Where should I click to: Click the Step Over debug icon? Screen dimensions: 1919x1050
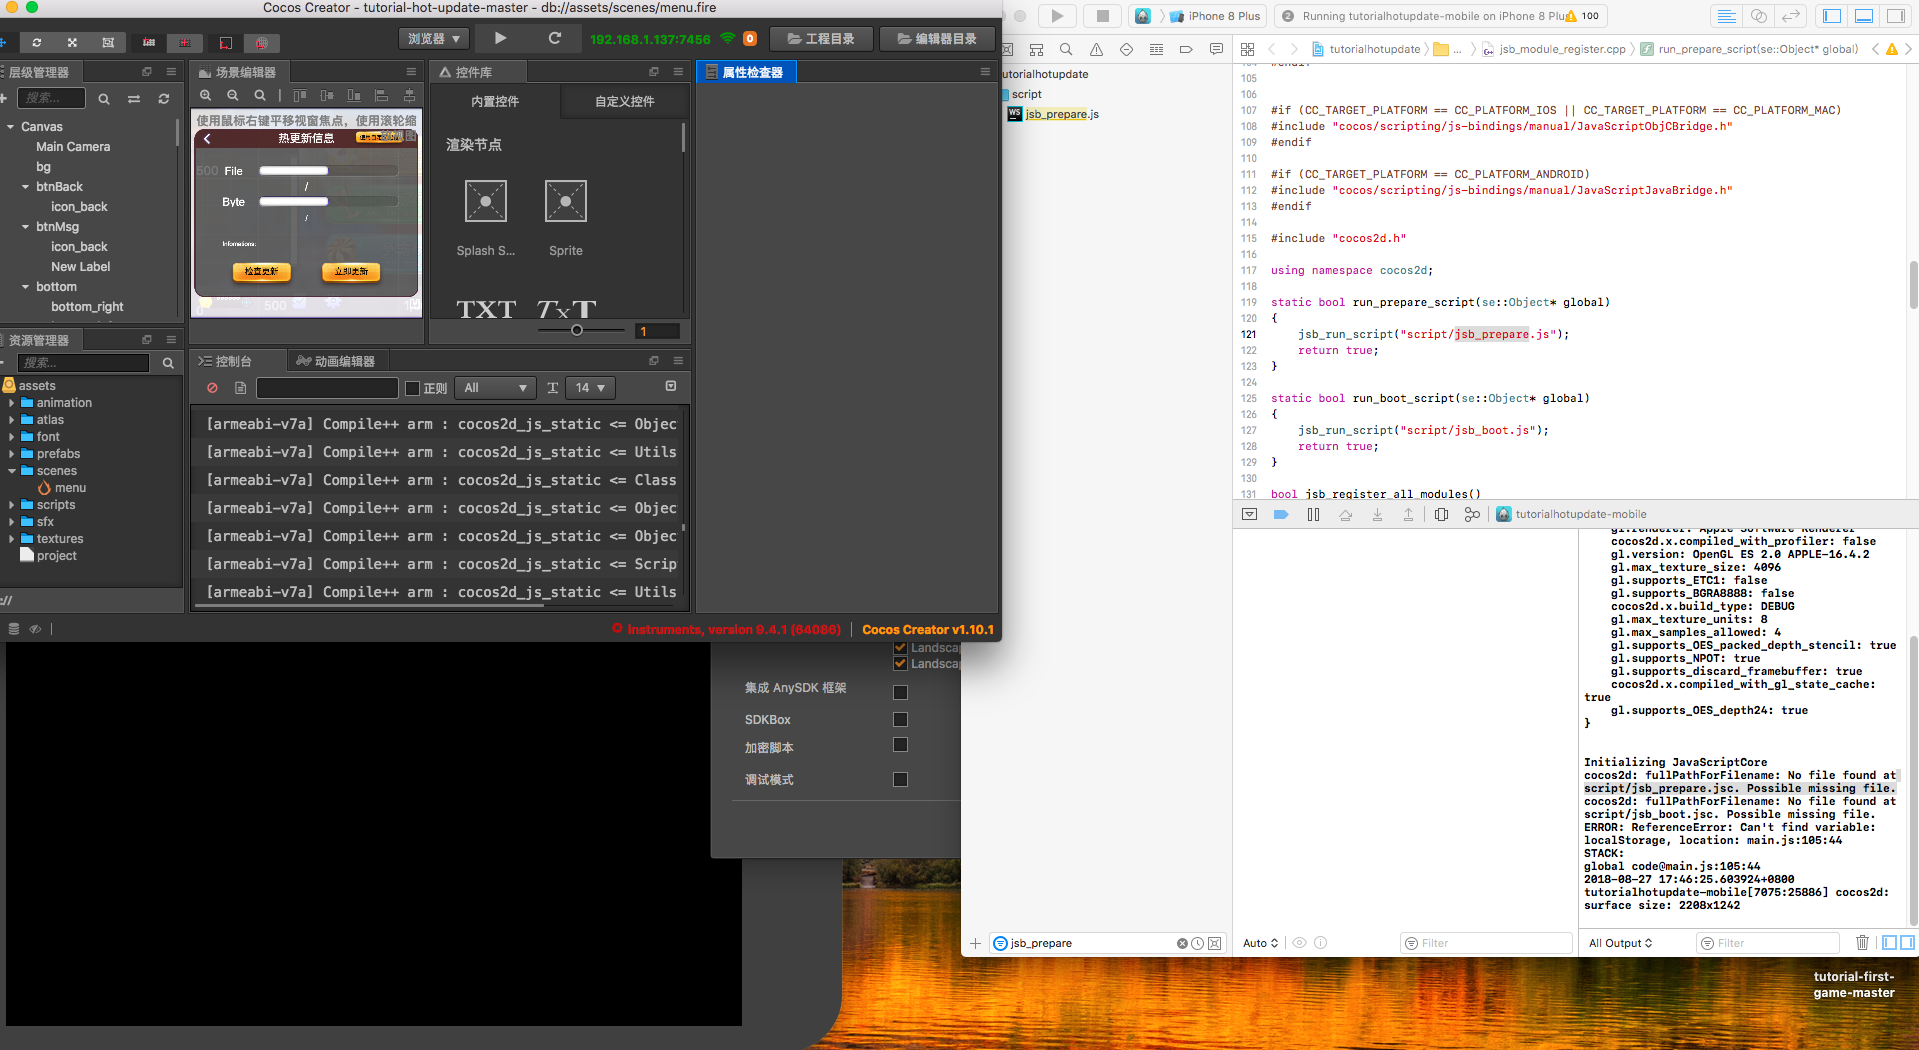(x=1345, y=514)
